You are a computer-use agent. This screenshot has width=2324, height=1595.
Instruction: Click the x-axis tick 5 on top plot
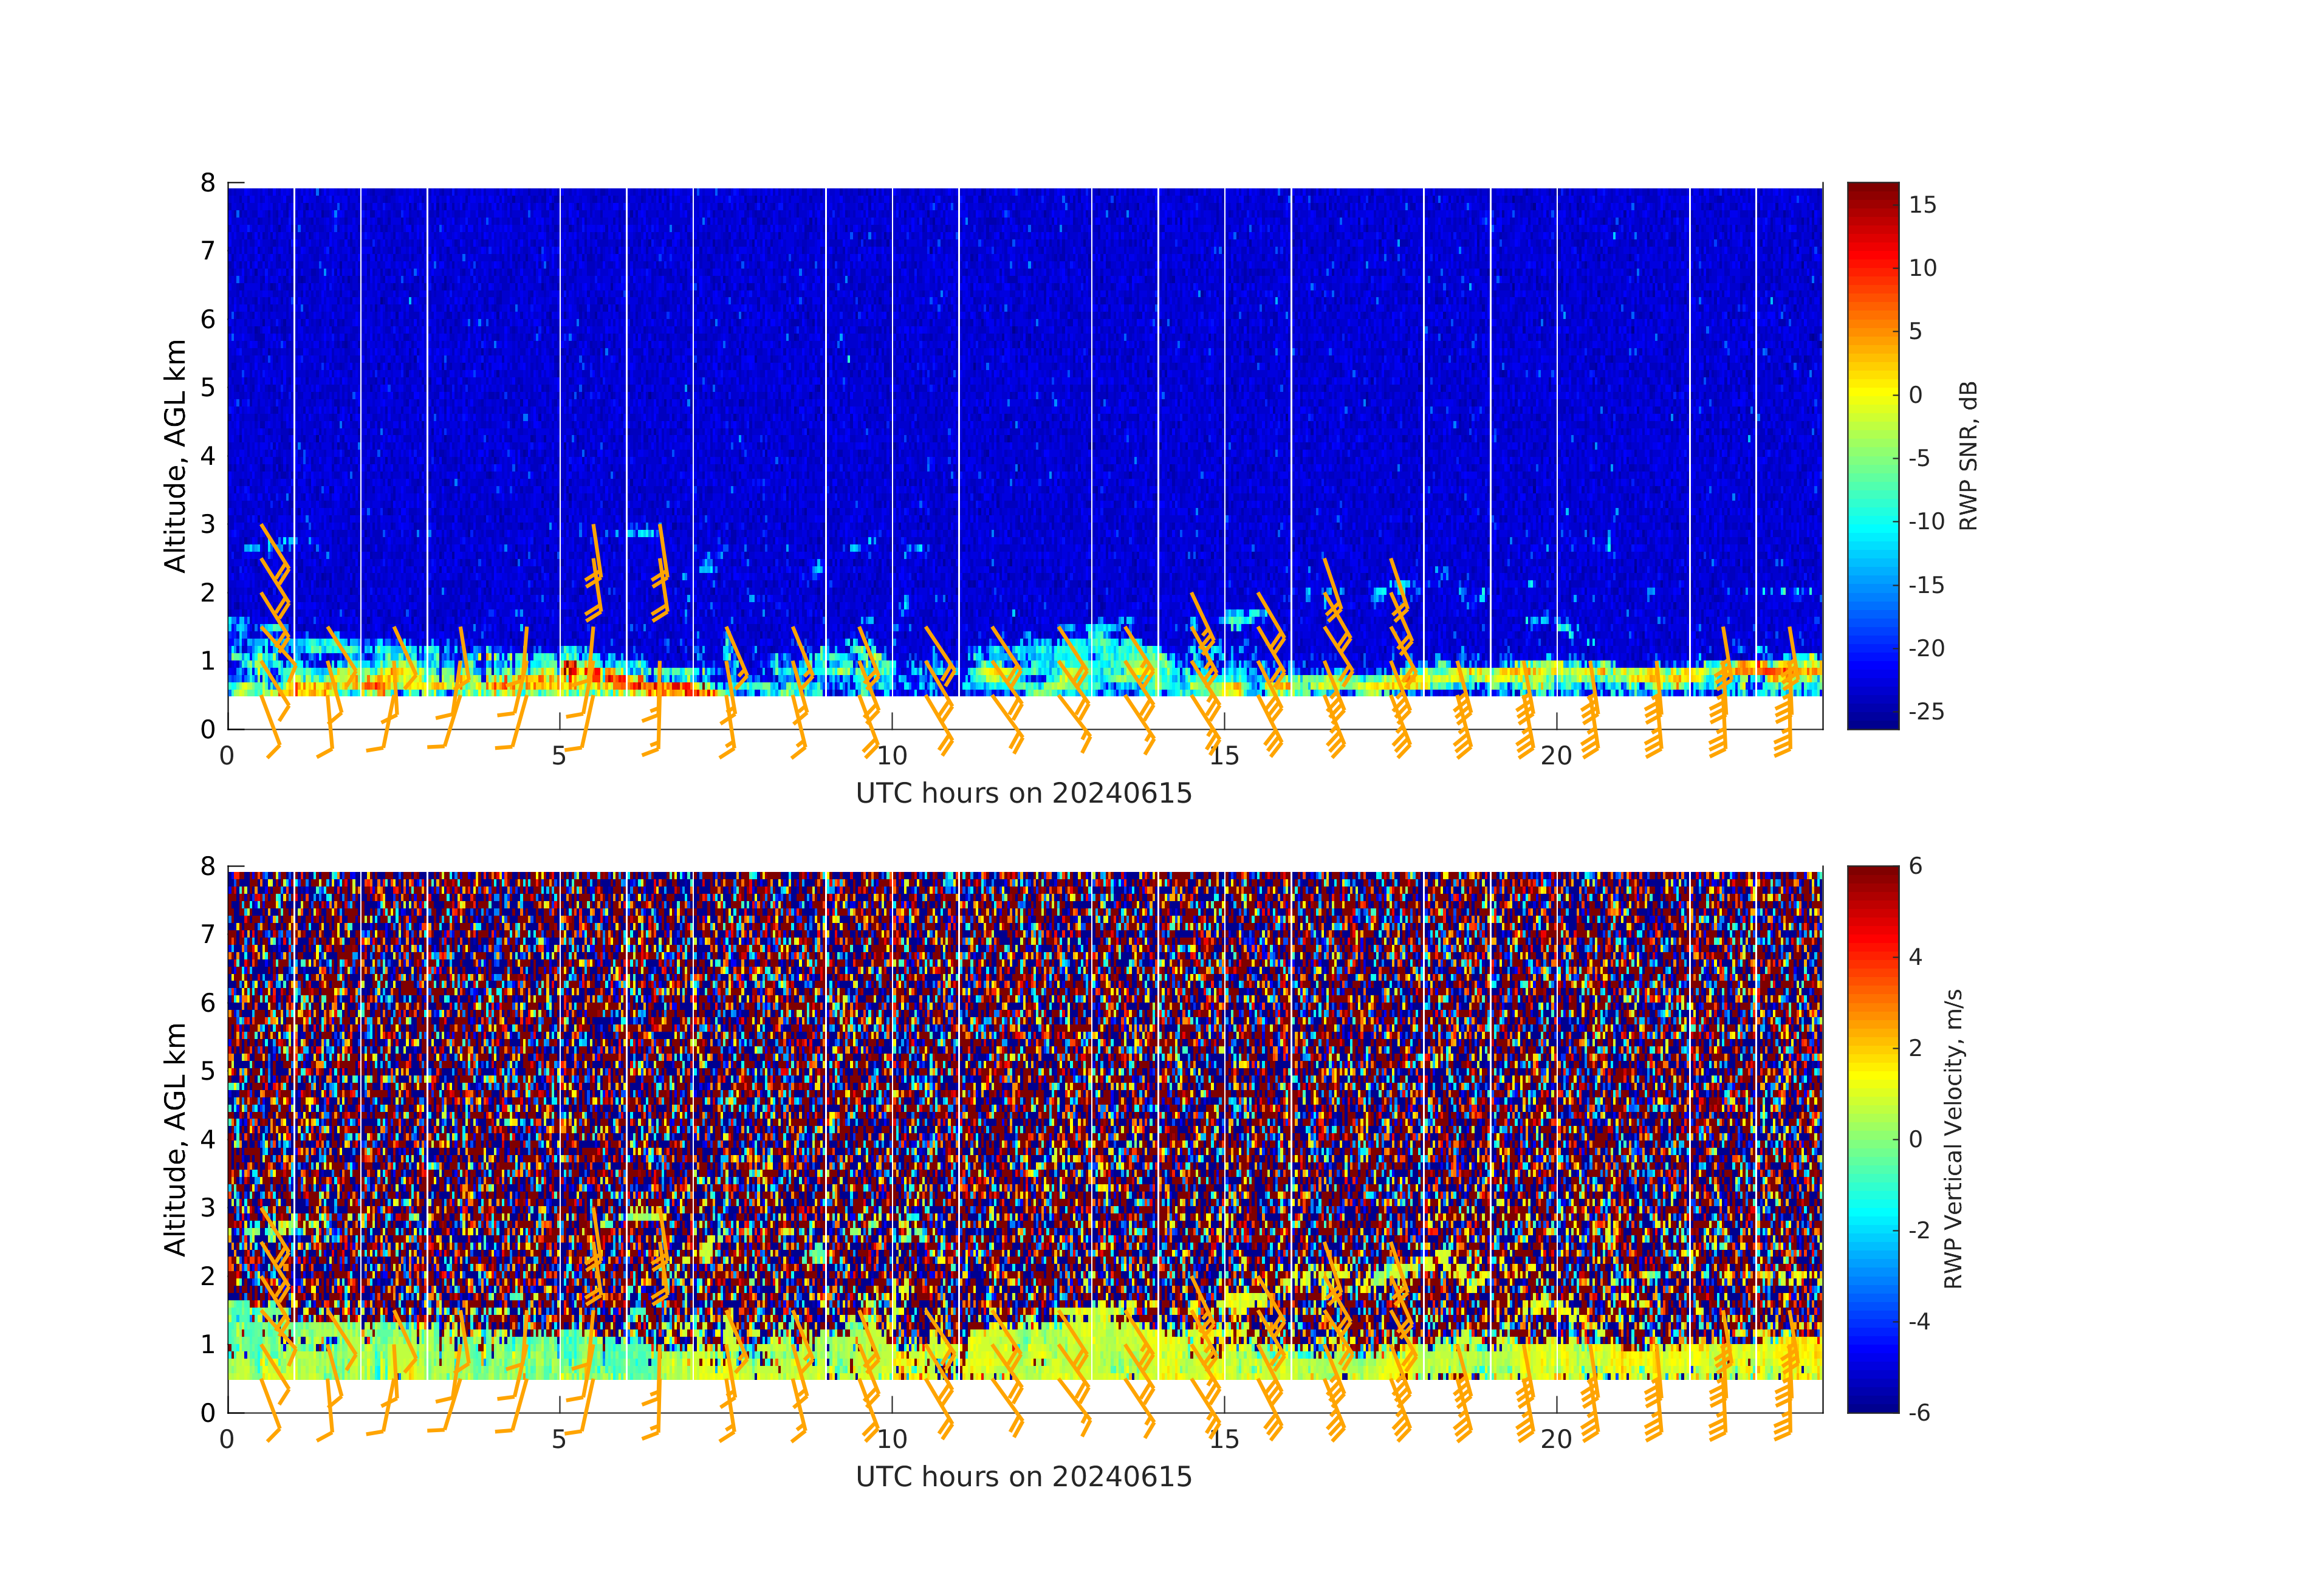tap(559, 756)
